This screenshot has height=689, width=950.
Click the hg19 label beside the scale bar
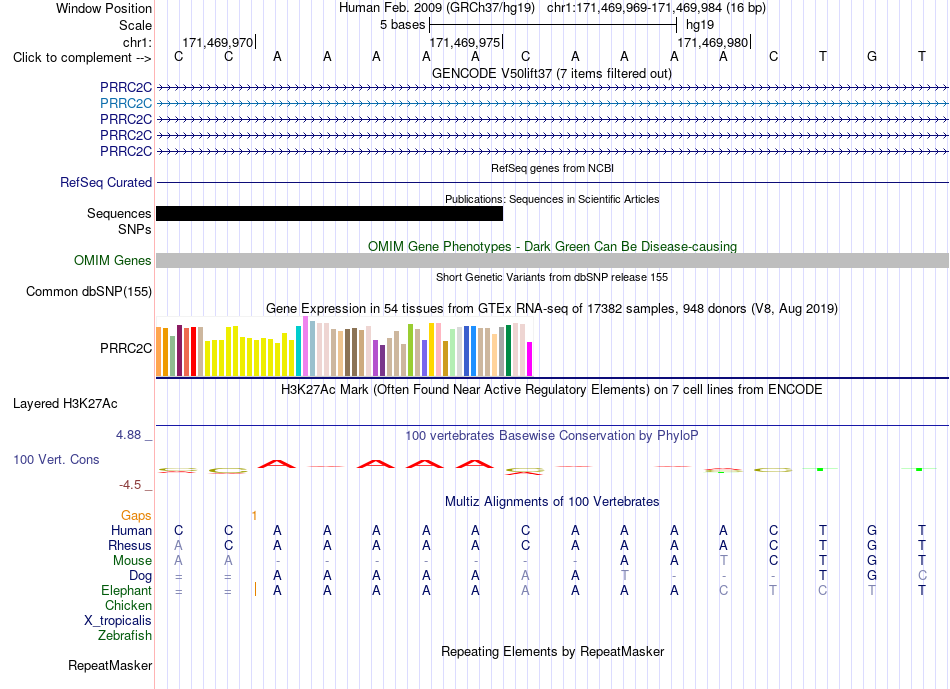click(700, 25)
